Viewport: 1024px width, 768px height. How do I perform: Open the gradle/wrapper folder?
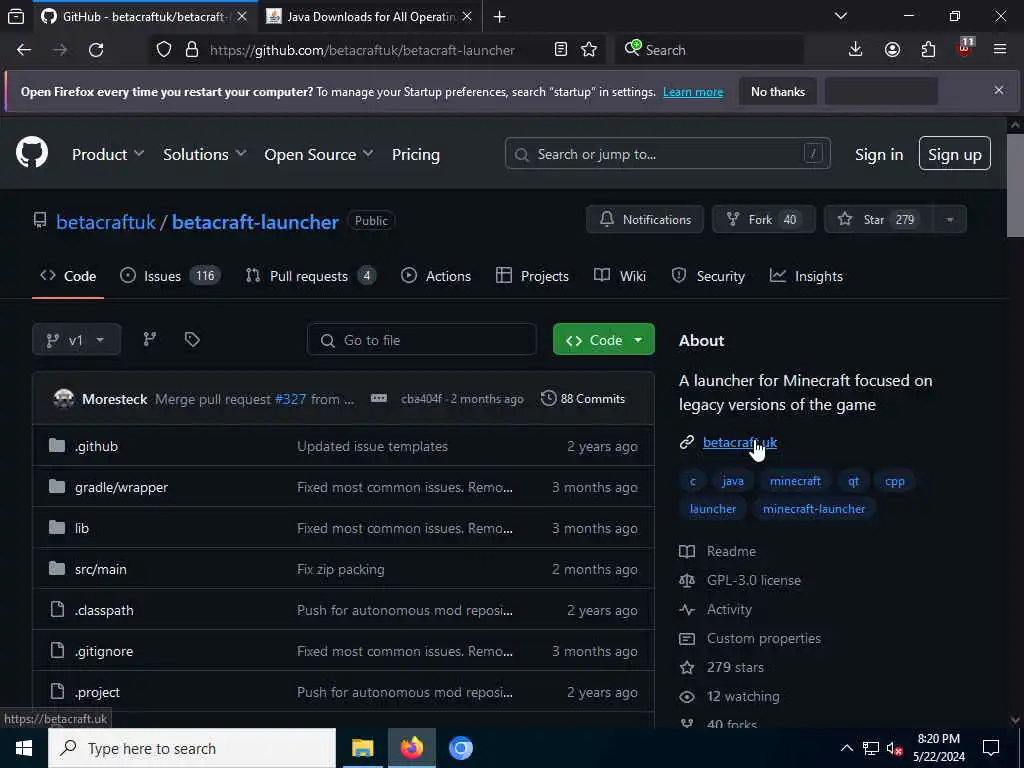click(121, 487)
